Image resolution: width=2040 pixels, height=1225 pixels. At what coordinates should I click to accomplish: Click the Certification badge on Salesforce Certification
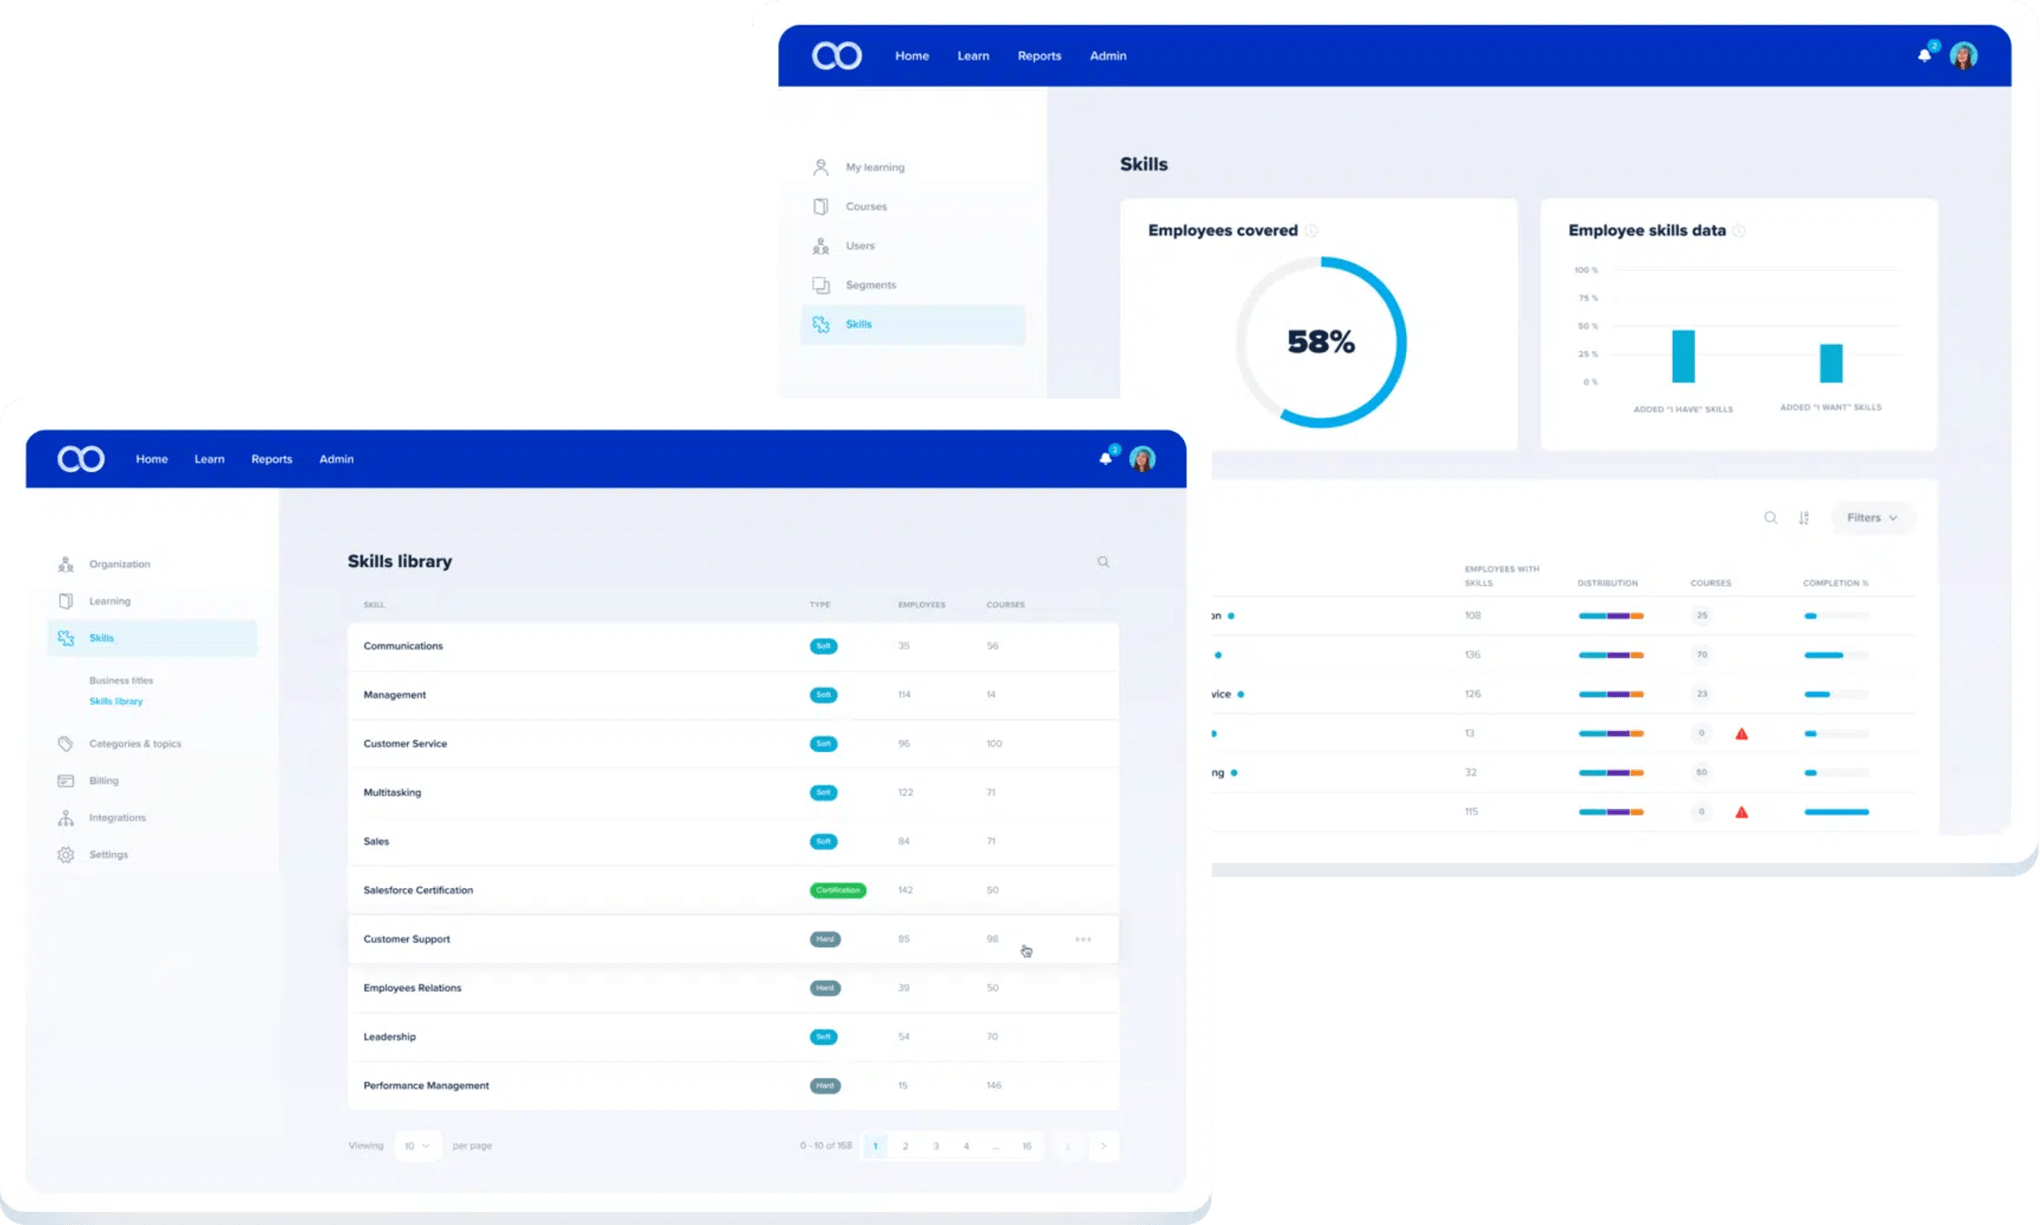837,890
